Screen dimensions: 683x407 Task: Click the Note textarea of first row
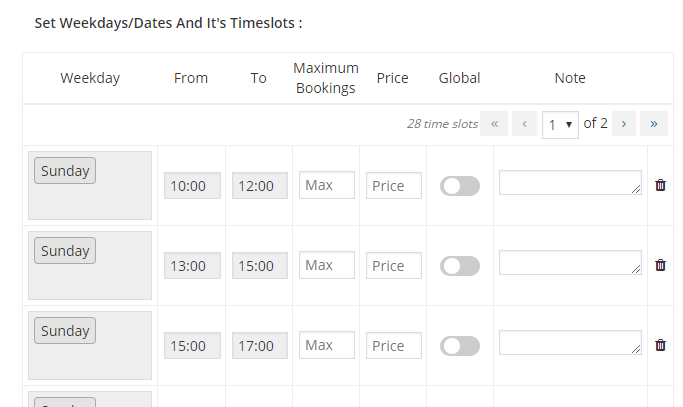(x=570, y=183)
